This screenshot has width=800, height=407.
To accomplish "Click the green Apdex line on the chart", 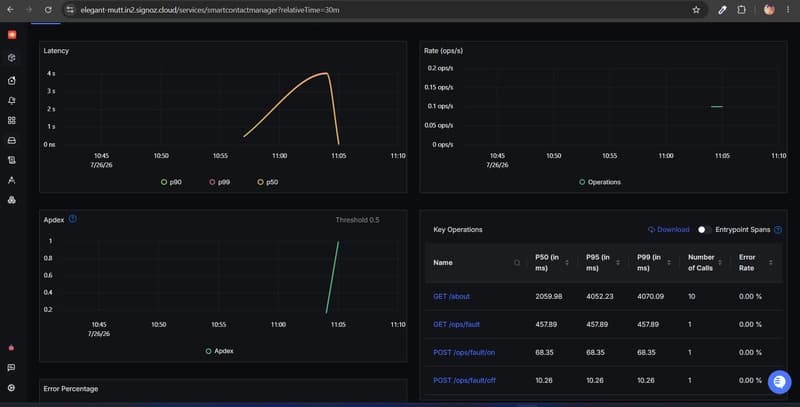I will pyautogui.click(x=333, y=275).
